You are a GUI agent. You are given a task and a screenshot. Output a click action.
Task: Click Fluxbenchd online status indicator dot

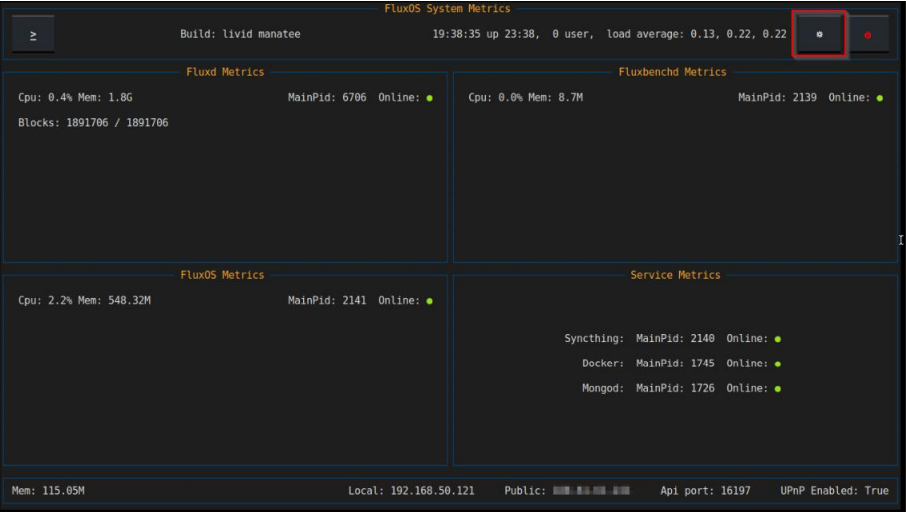tap(879, 98)
